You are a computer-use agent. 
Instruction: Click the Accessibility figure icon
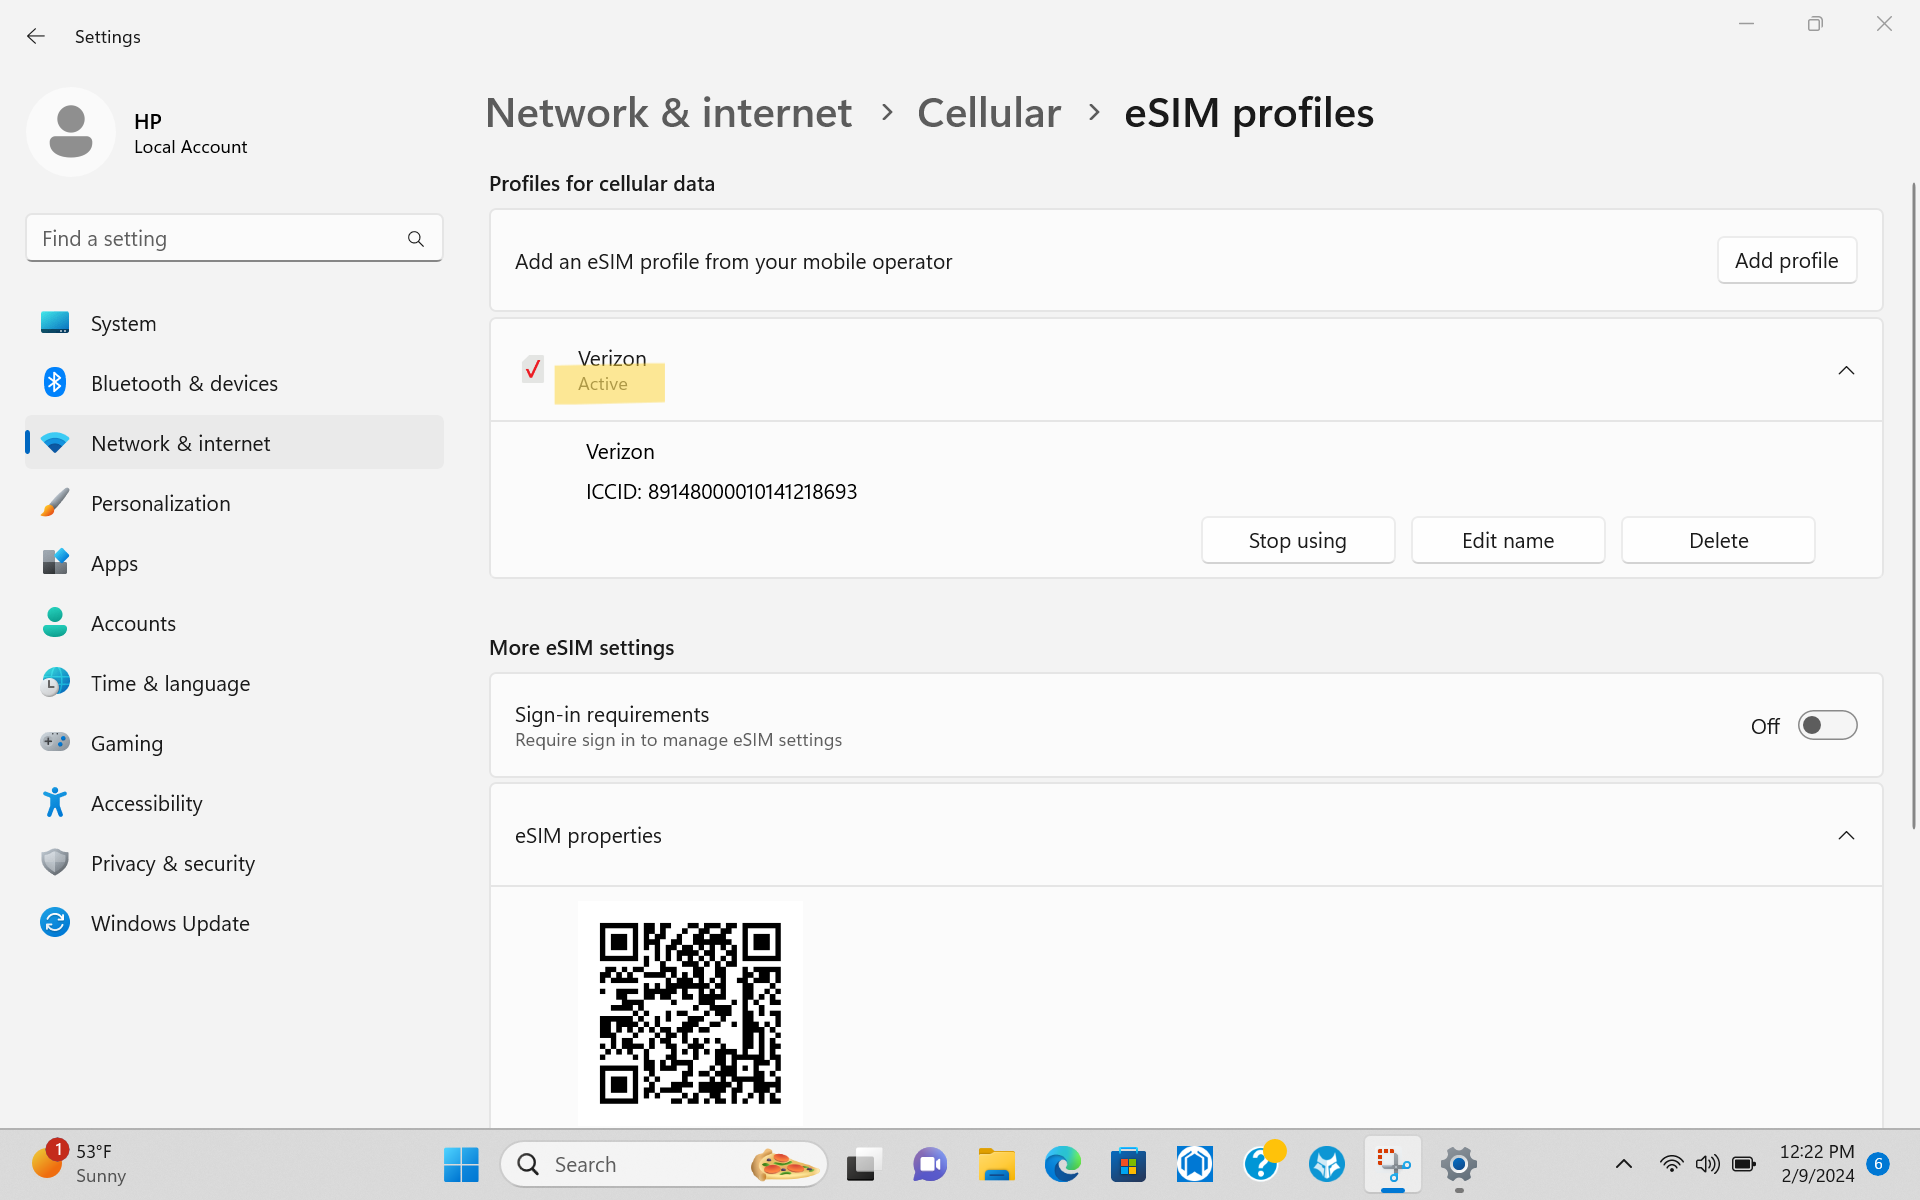[x=55, y=802]
